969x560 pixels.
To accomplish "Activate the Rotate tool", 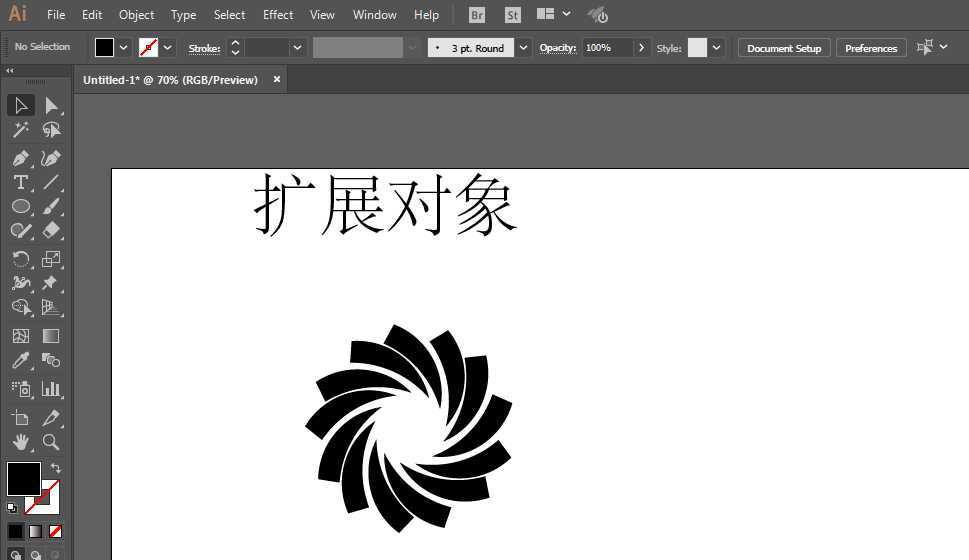I will 20,258.
